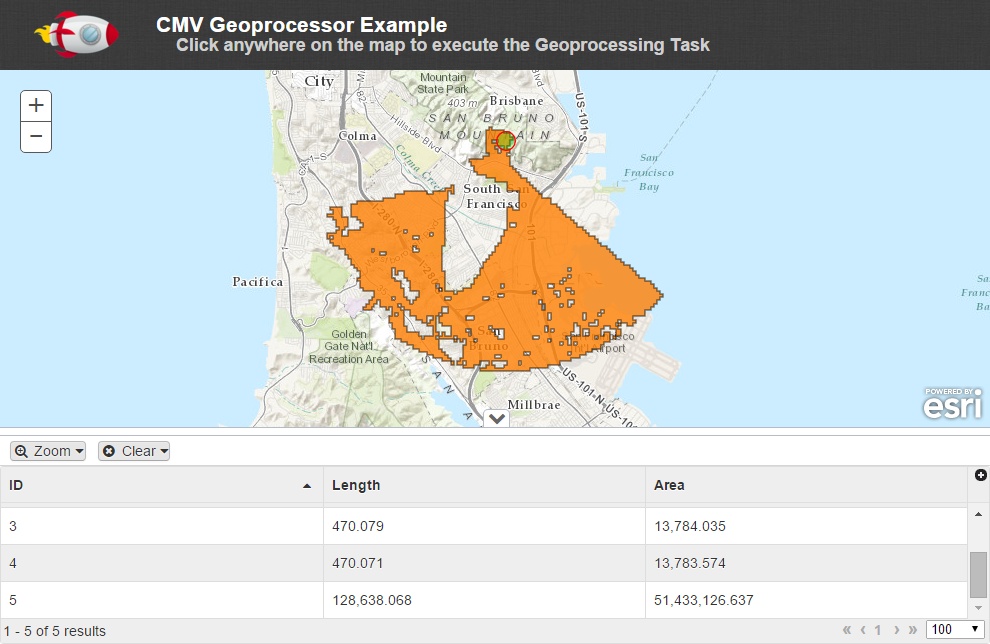Open the column chooser plus icon

(980, 475)
